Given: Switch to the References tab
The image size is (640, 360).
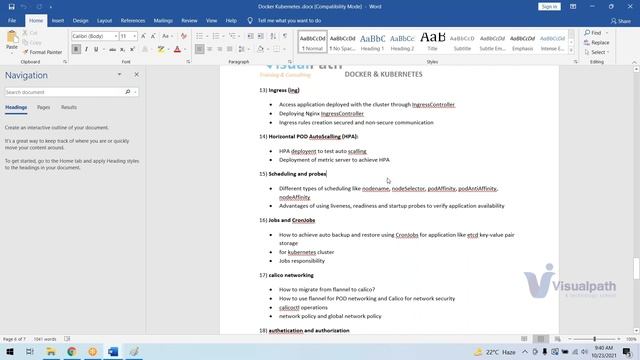Looking at the screenshot, I should coord(133,20).
